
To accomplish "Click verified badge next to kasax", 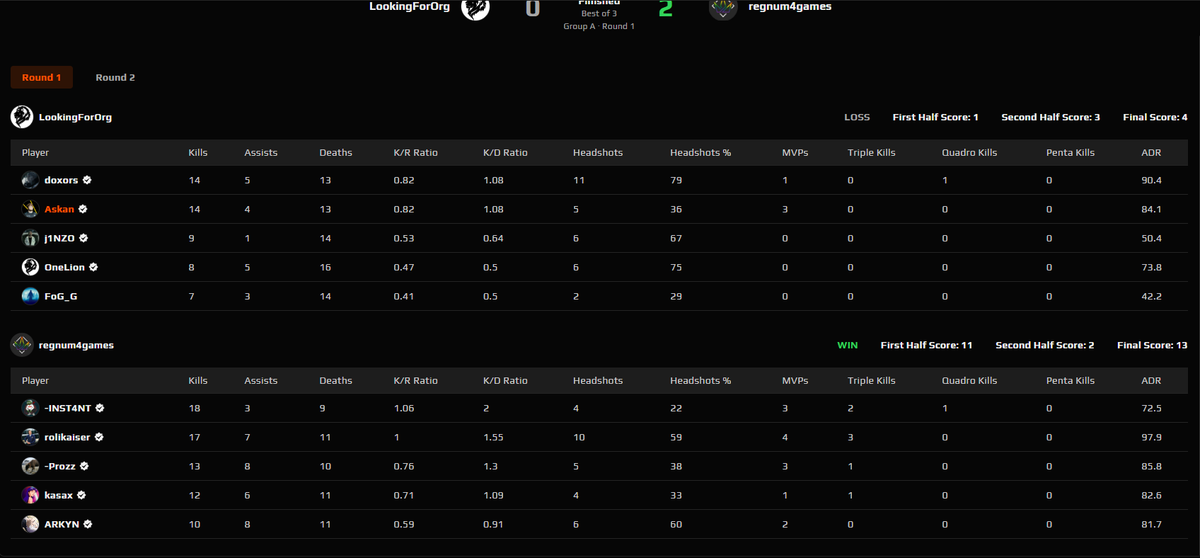I will coord(81,495).
